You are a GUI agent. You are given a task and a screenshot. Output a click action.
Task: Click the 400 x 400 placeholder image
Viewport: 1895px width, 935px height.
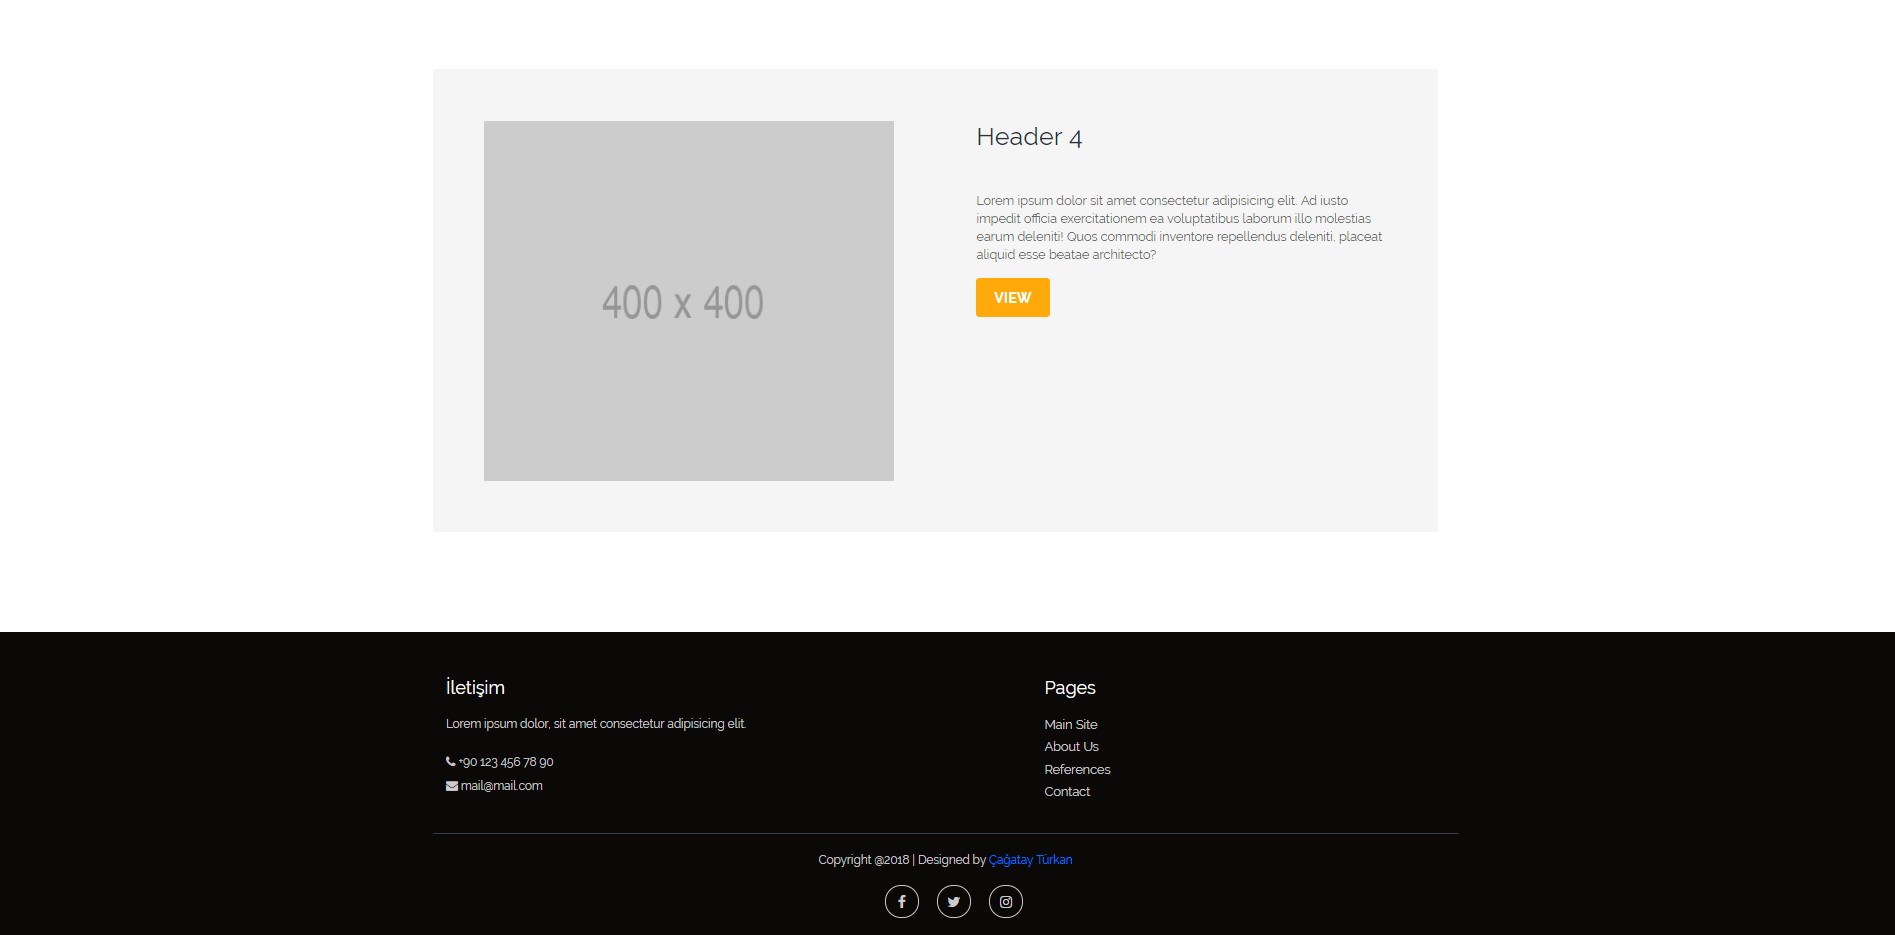[x=689, y=301]
